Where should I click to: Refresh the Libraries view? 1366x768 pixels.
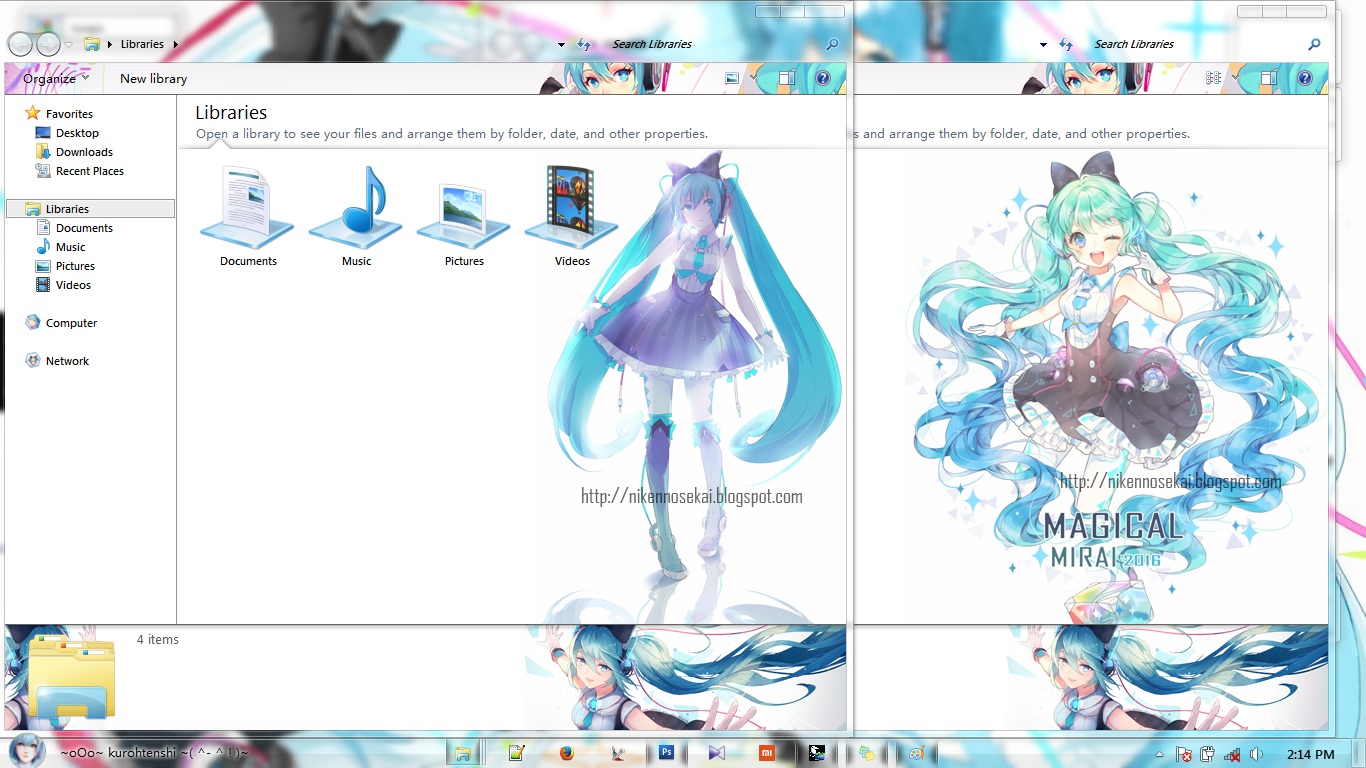point(585,44)
